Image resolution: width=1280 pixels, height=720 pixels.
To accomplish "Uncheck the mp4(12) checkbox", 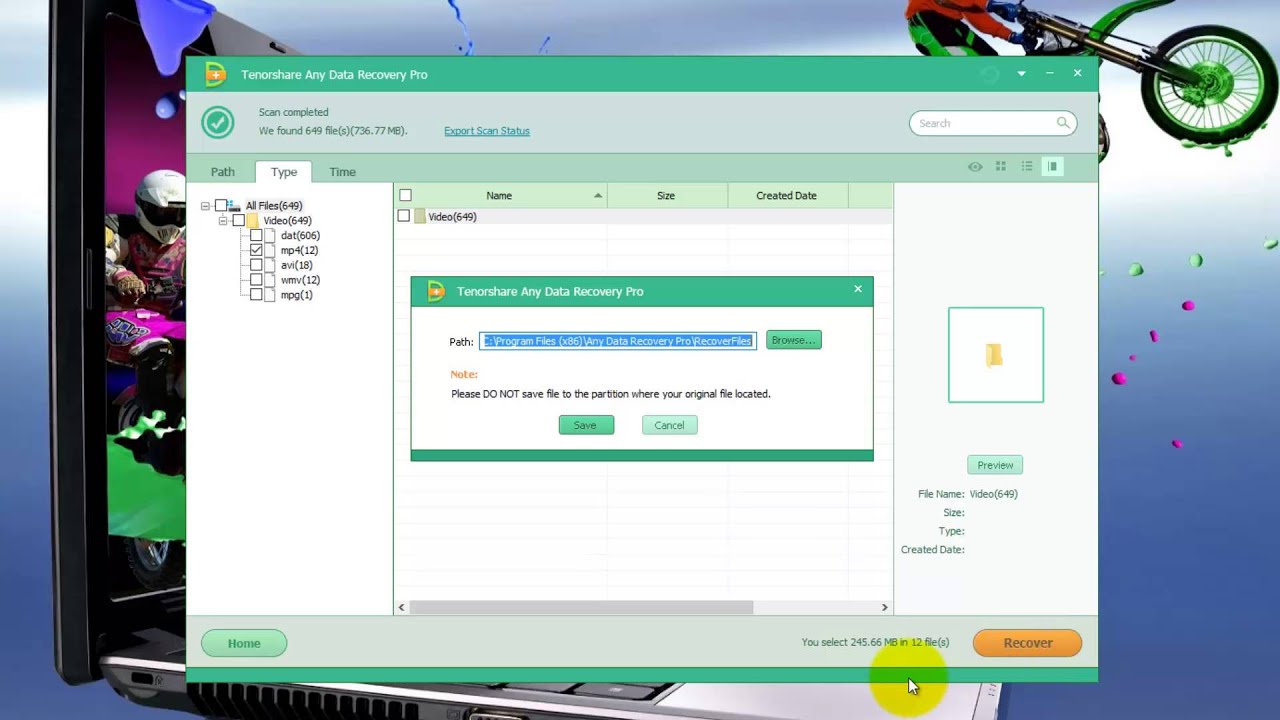I will [256, 250].
